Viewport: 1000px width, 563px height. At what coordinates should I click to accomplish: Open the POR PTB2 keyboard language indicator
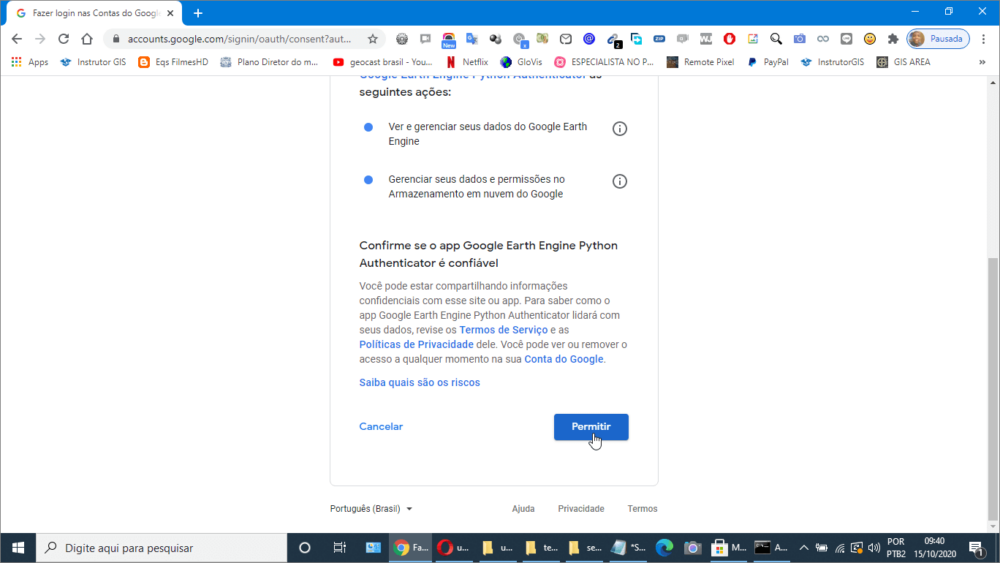(896, 548)
